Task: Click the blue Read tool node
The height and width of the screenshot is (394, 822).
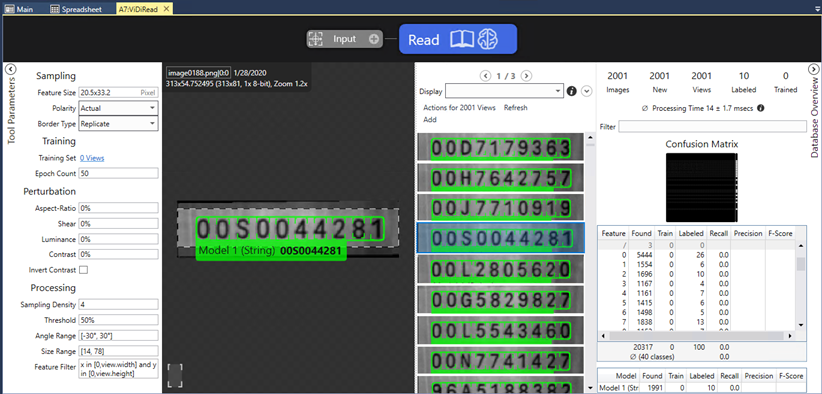Action: point(458,39)
